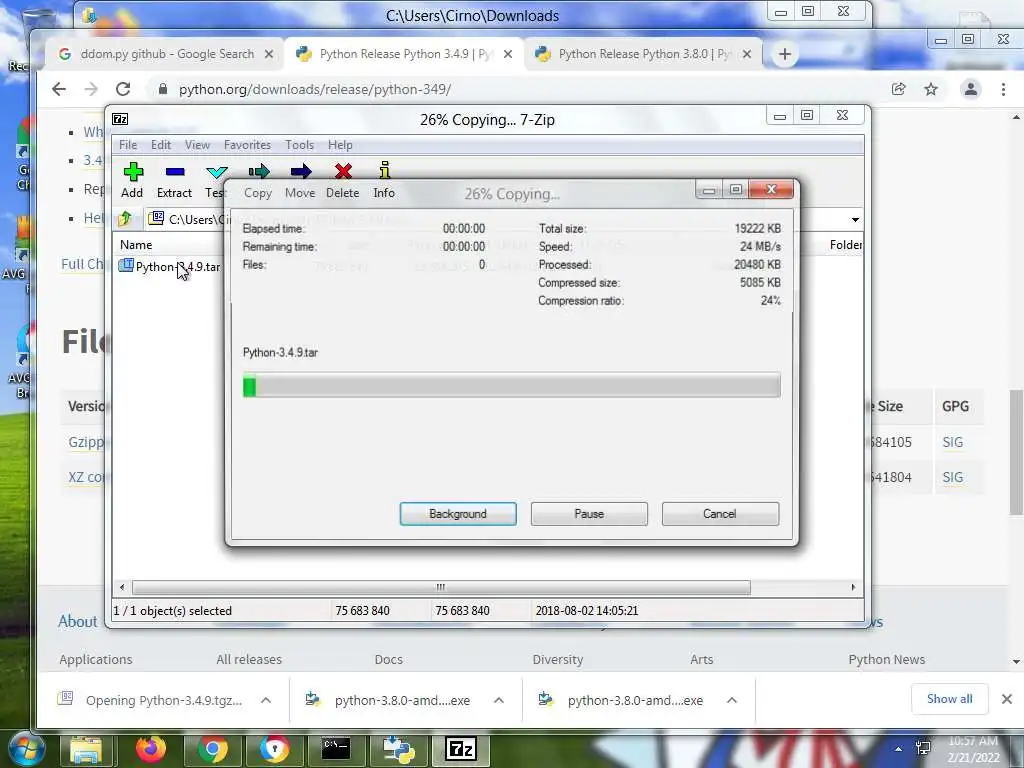Bookmark this page with the star icon

click(931, 89)
